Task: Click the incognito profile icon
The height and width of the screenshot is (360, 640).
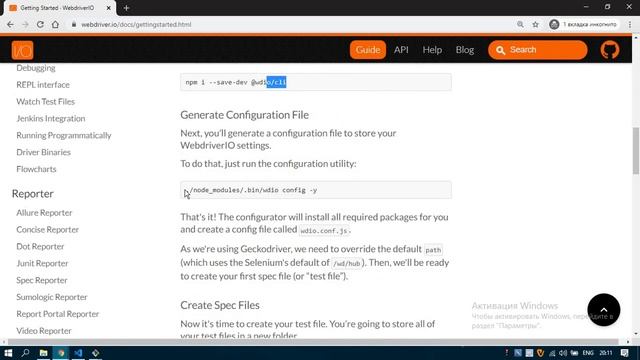Action: (554, 24)
